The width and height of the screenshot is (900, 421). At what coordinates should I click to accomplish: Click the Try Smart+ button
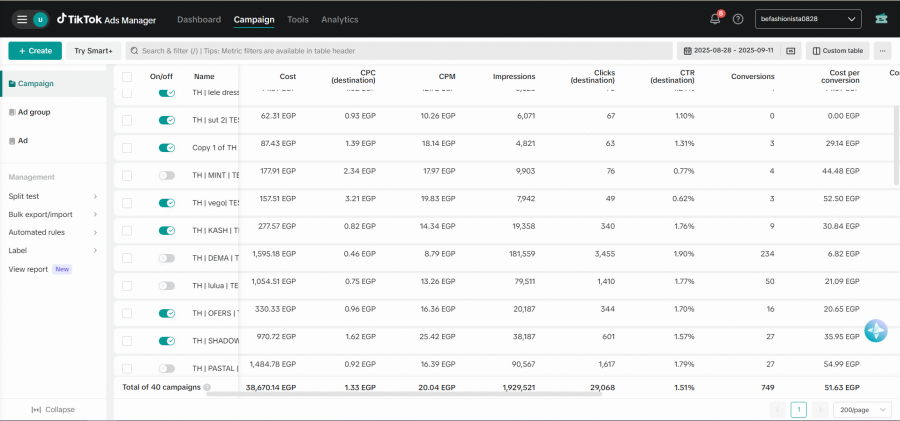[94, 51]
